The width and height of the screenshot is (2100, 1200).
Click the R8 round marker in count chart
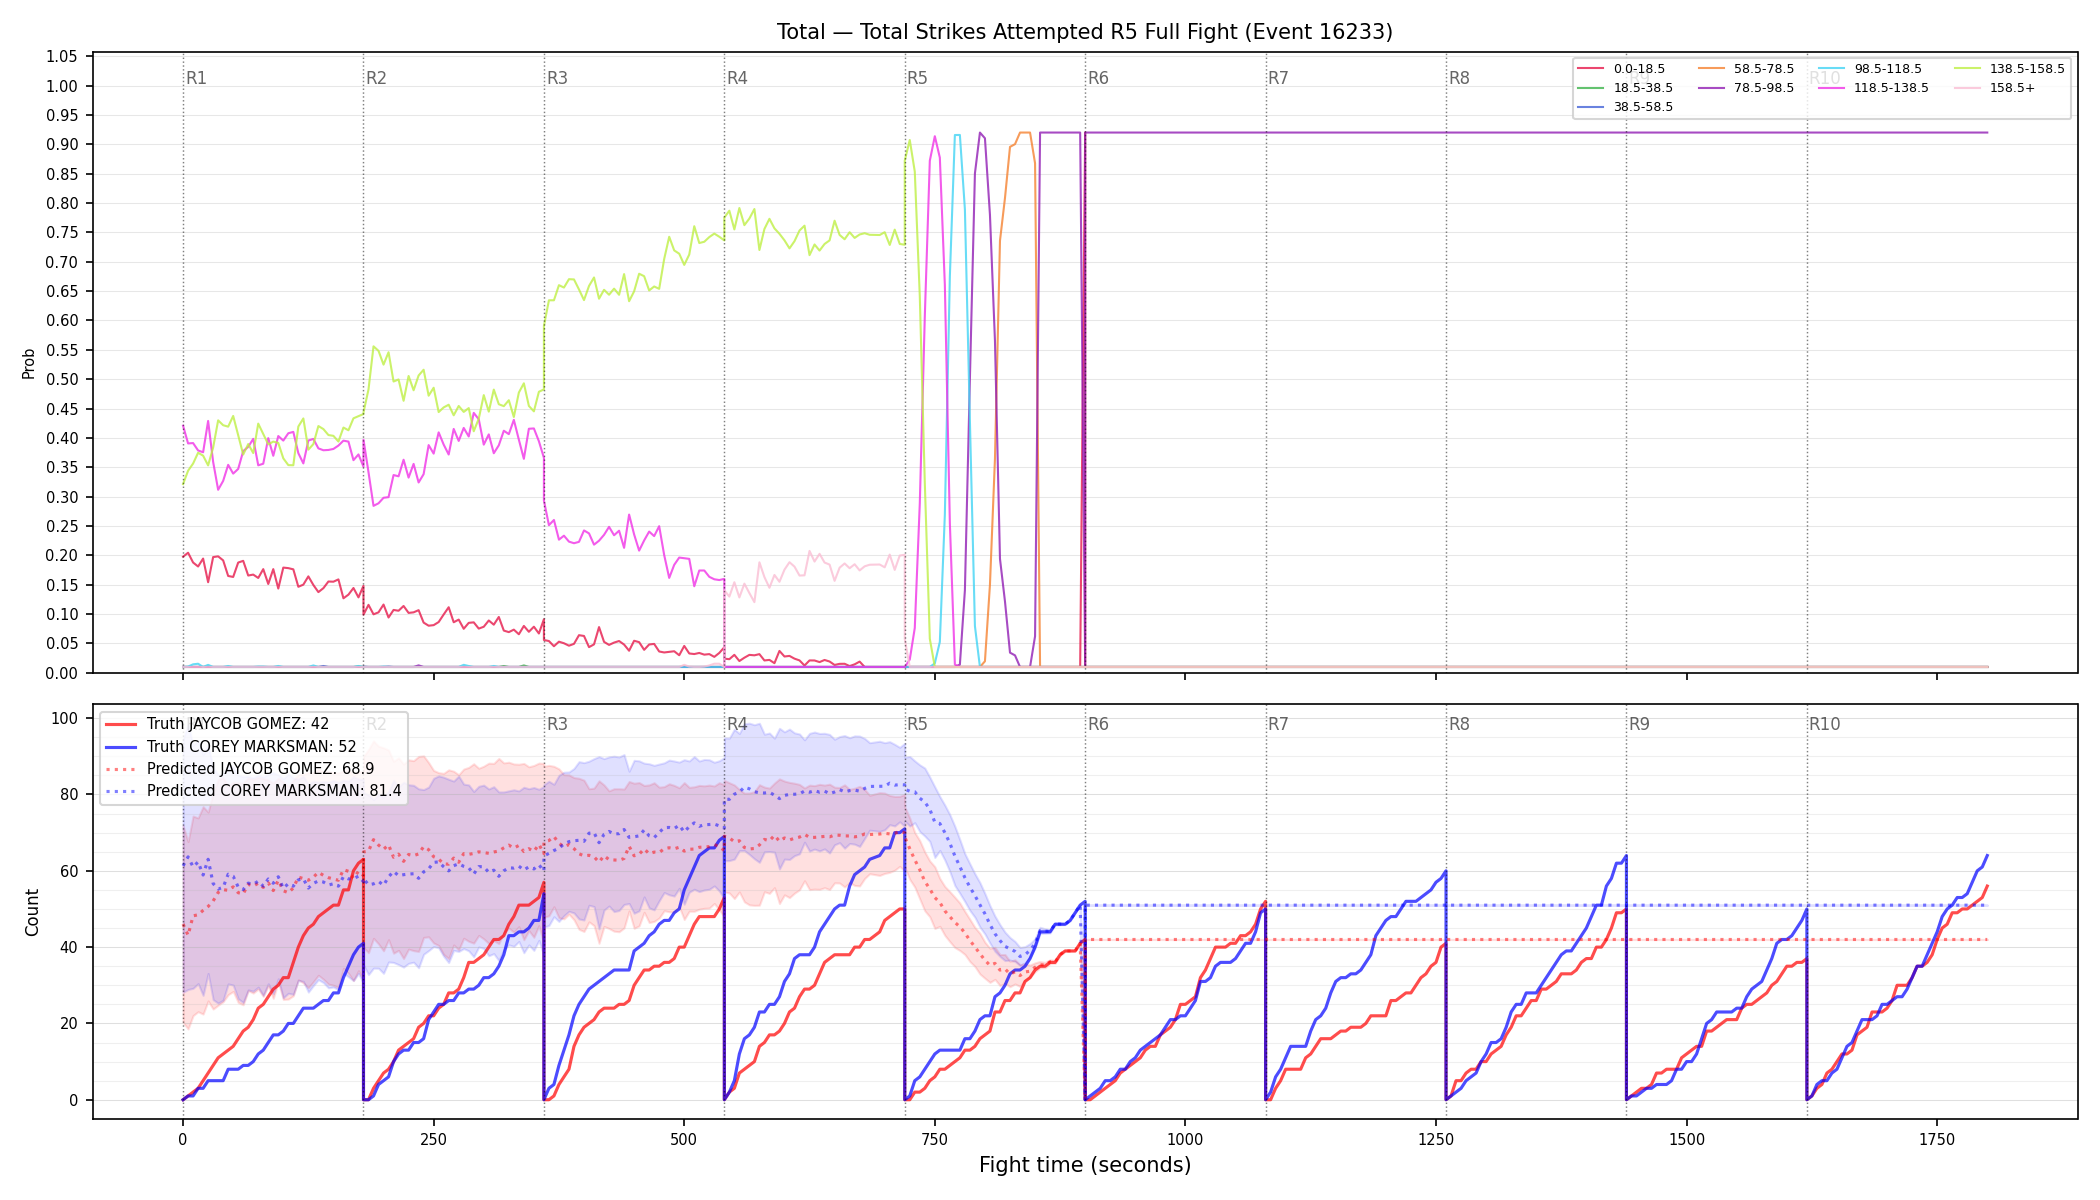[x=1459, y=724]
